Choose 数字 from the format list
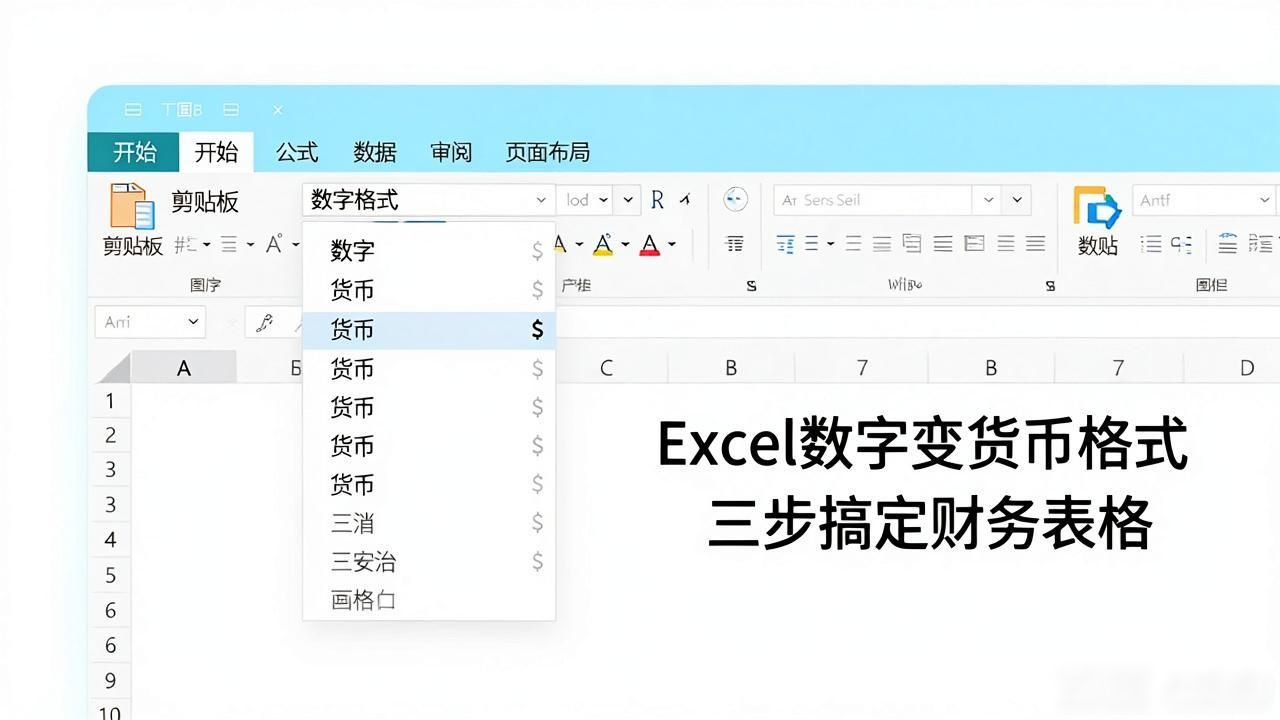 [429, 251]
